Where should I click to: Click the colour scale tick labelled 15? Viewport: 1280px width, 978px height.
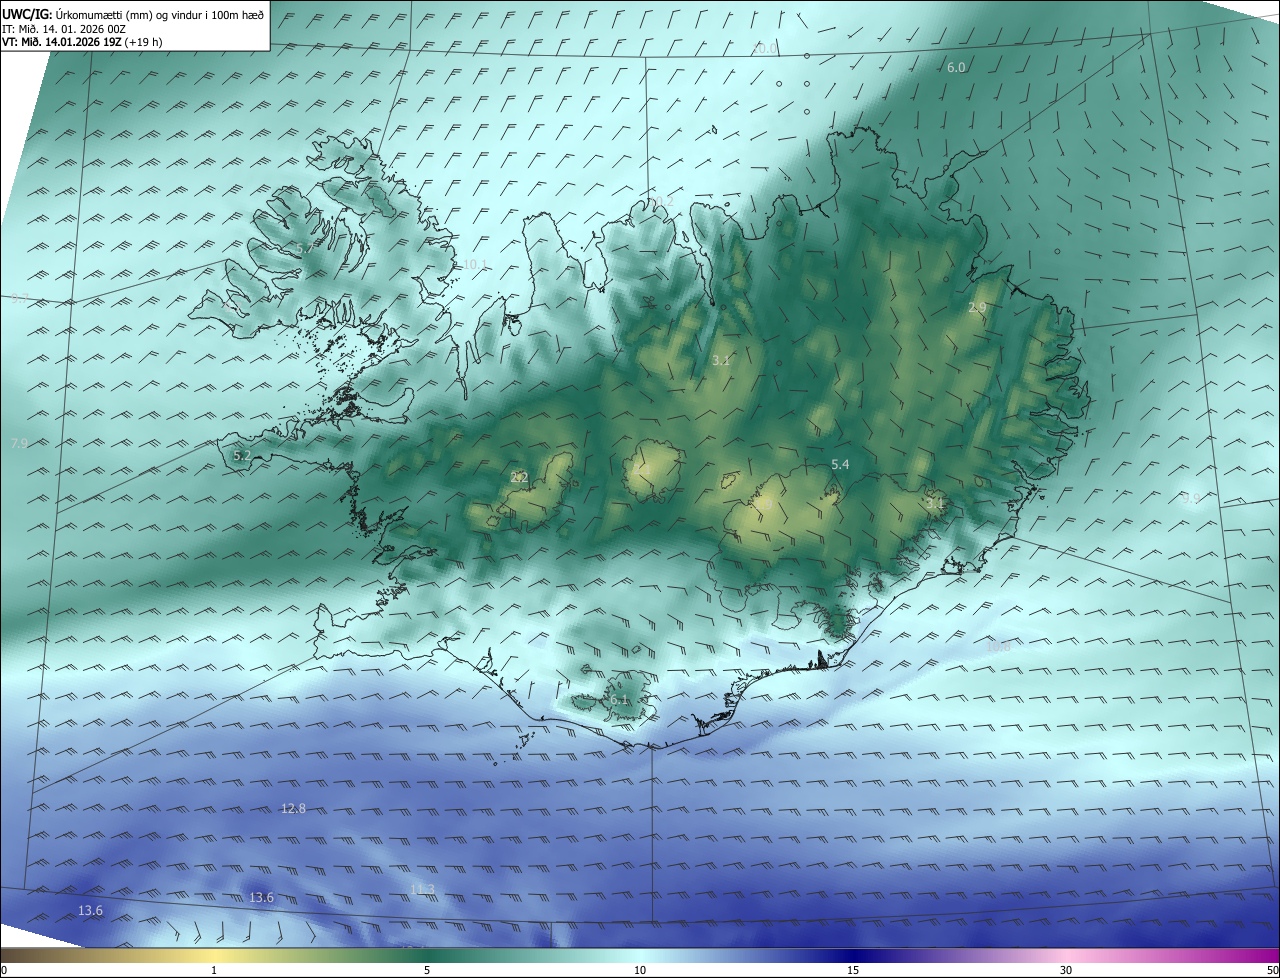tap(853, 971)
